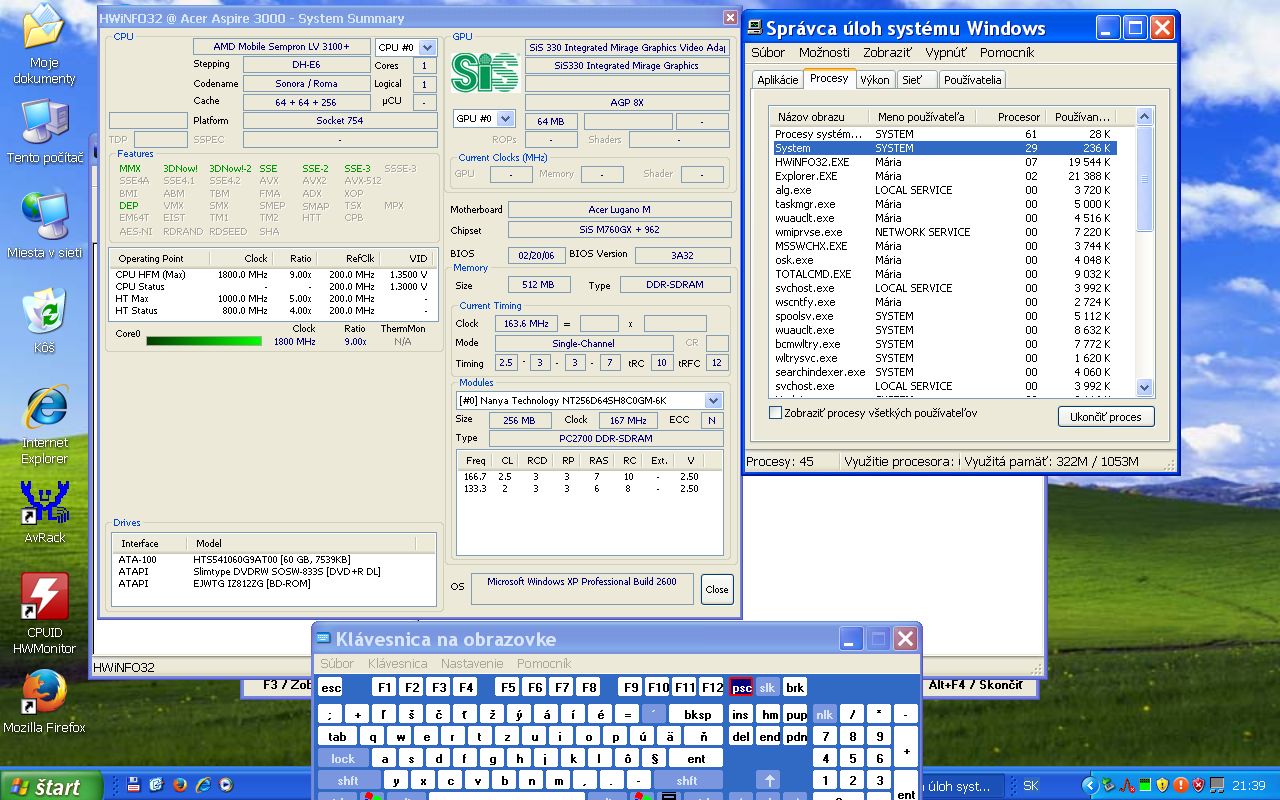Screen dimensions: 1280x800
Task: Open Súbor menu in Task Manager
Action: point(768,52)
